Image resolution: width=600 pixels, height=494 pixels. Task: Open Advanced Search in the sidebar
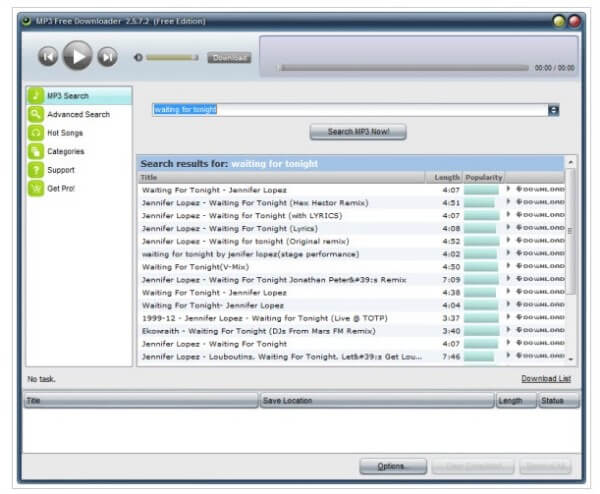click(x=78, y=114)
